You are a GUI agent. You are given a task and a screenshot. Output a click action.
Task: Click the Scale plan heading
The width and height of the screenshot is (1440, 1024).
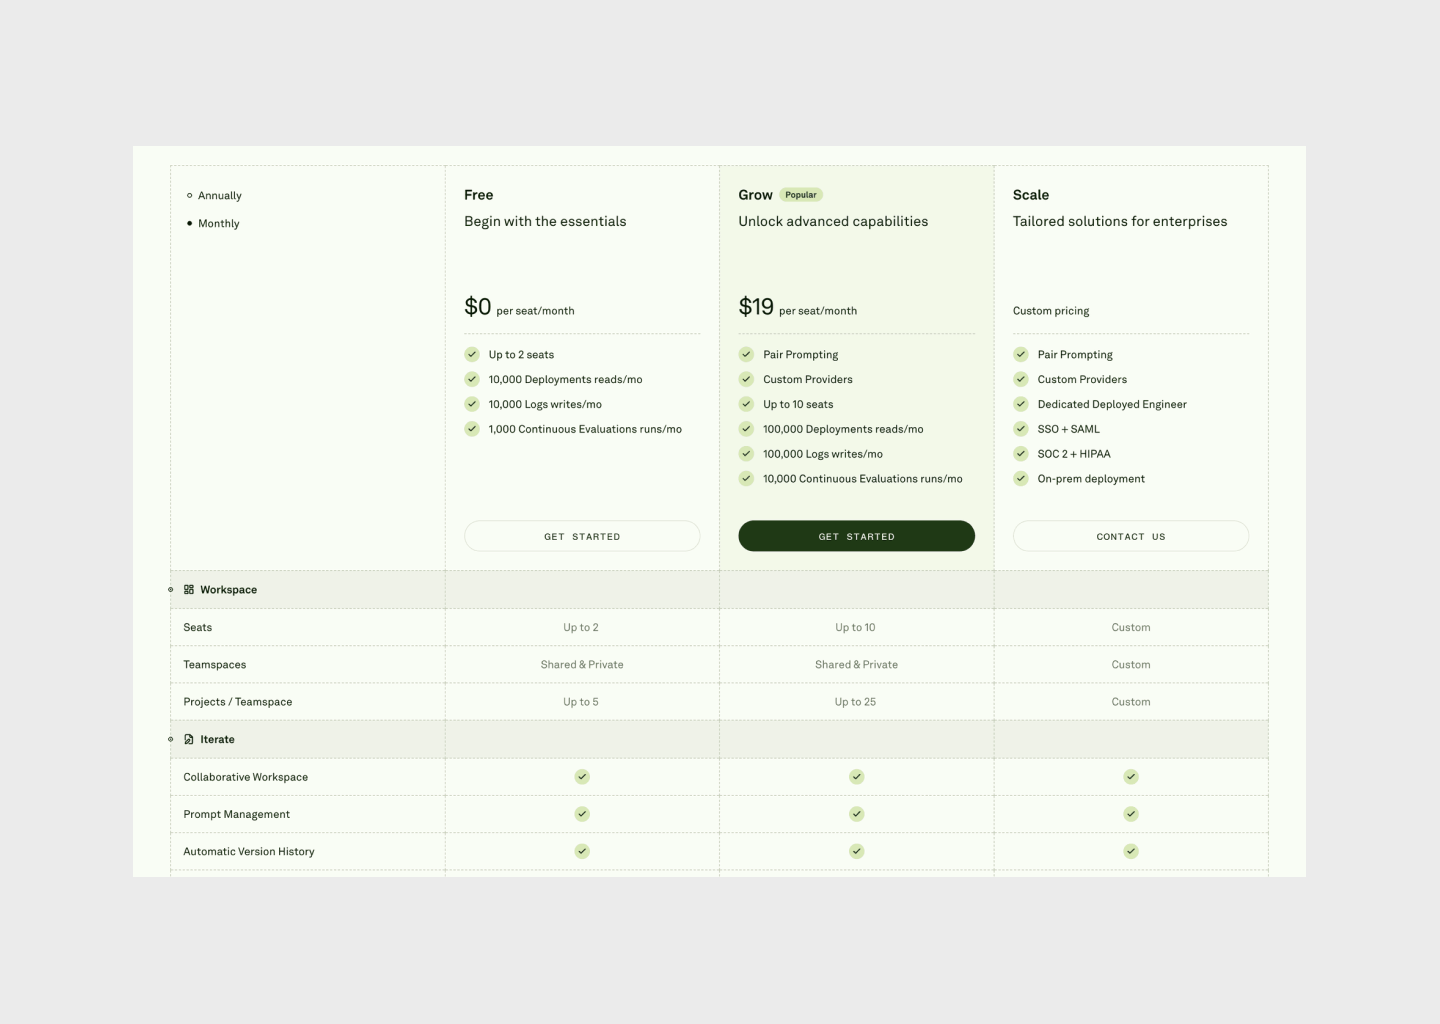pos(1030,195)
